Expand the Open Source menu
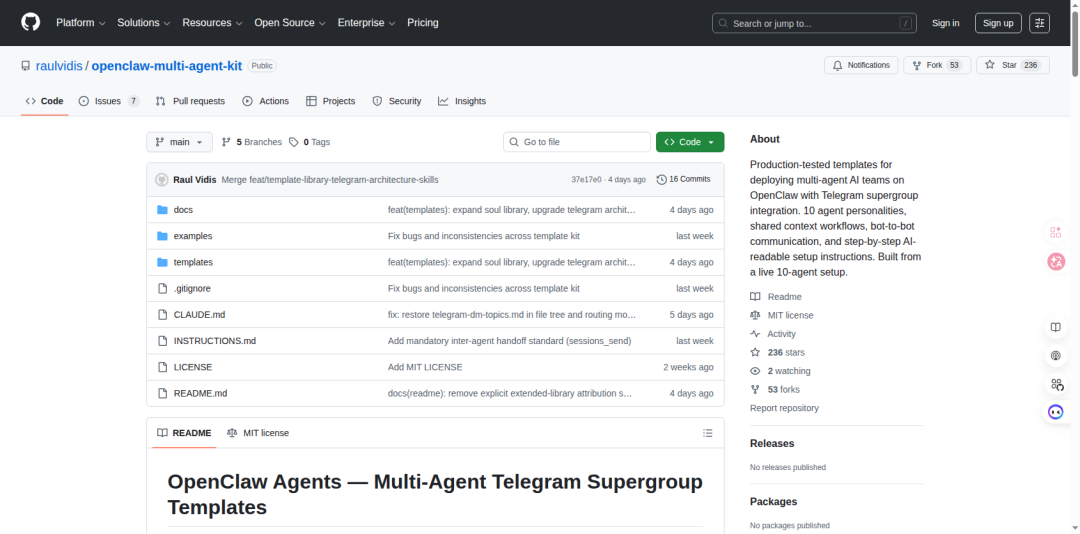The width and height of the screenshot is (1080, 534). coord(290,23)
